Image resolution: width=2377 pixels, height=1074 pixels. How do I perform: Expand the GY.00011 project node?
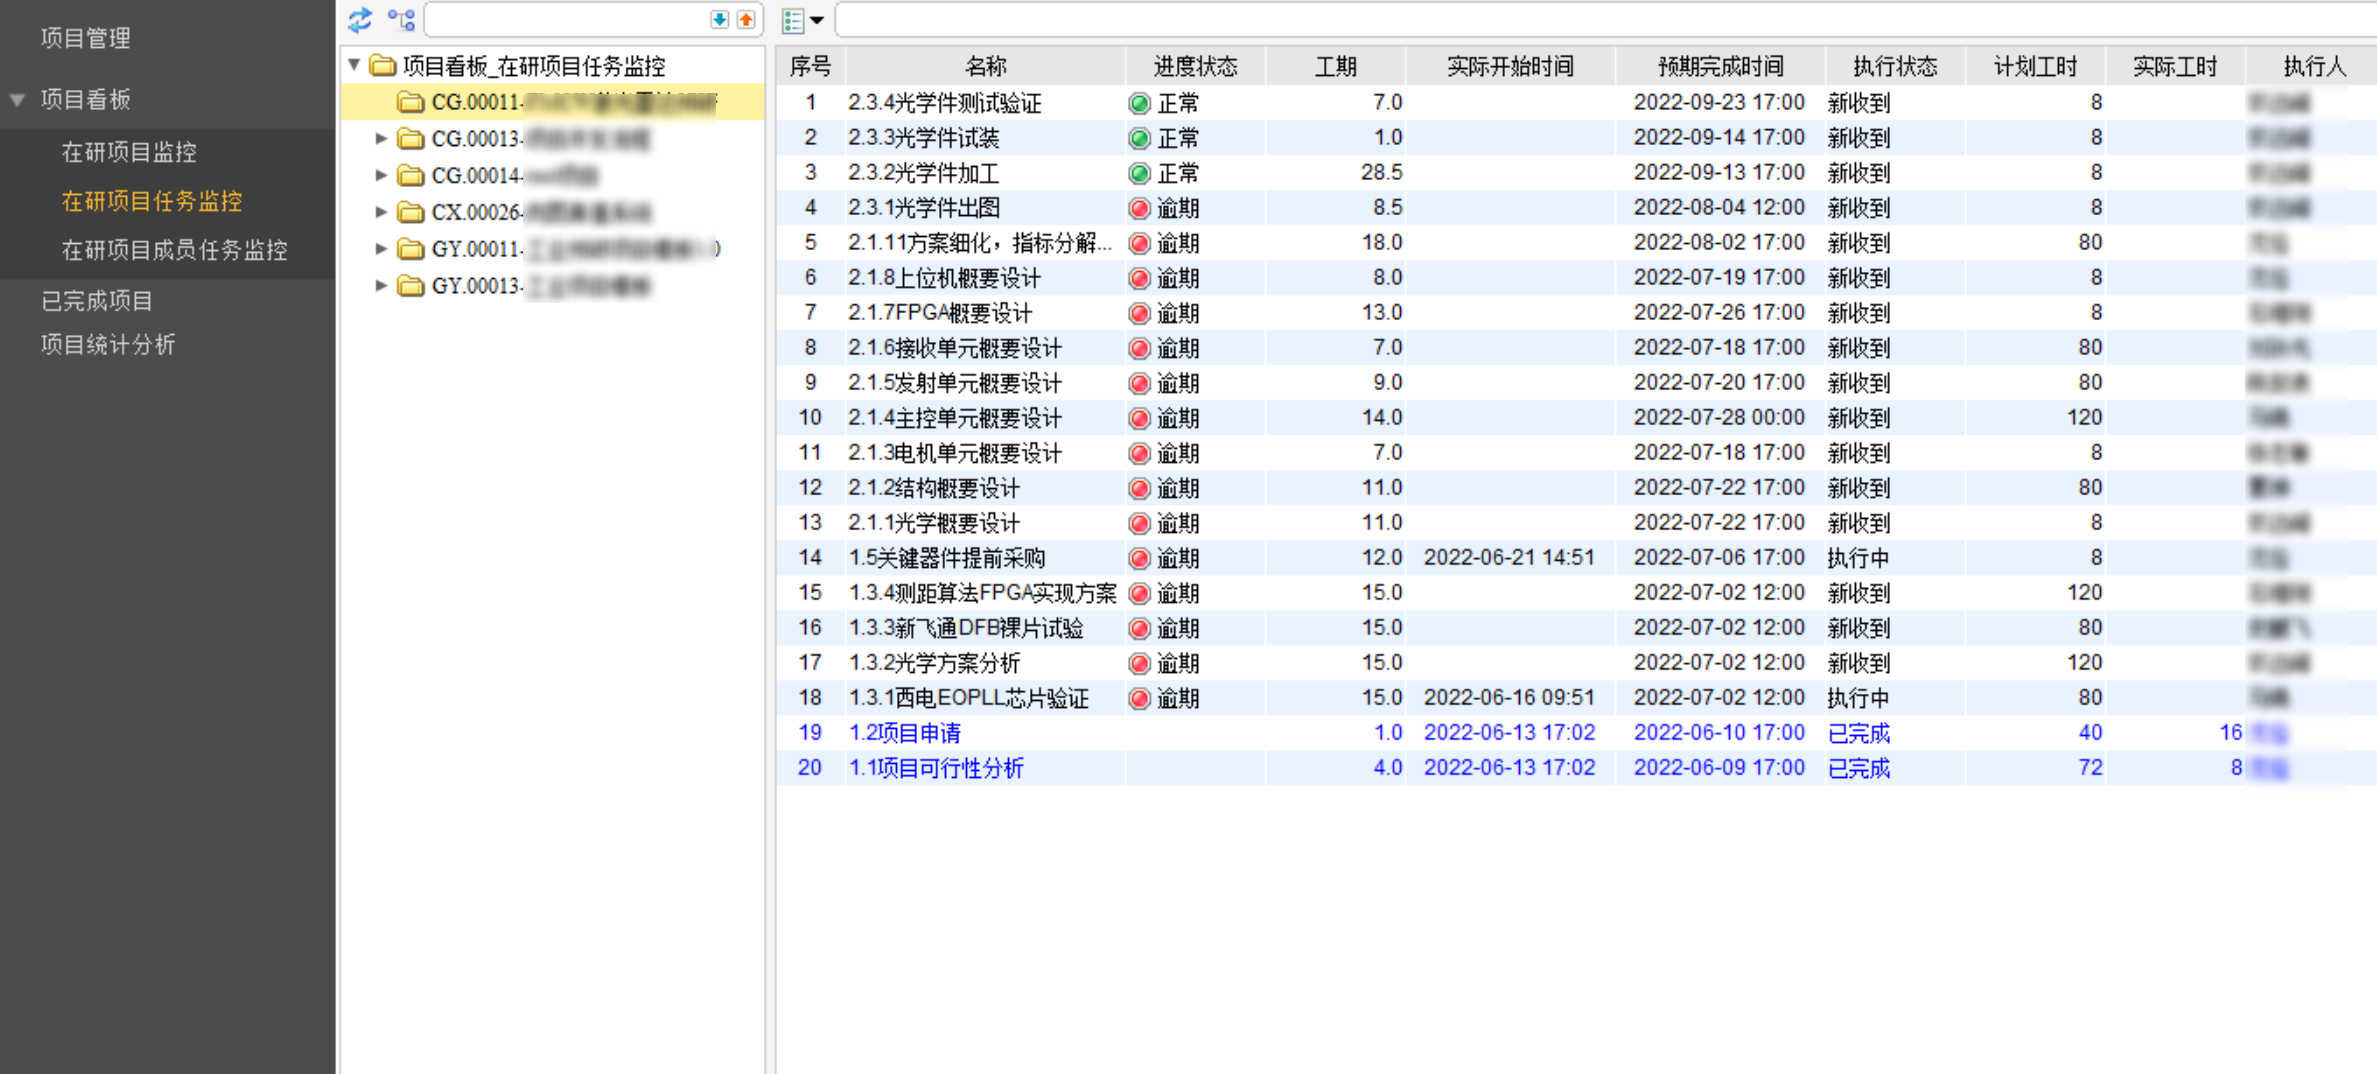[x=381, y=248]
